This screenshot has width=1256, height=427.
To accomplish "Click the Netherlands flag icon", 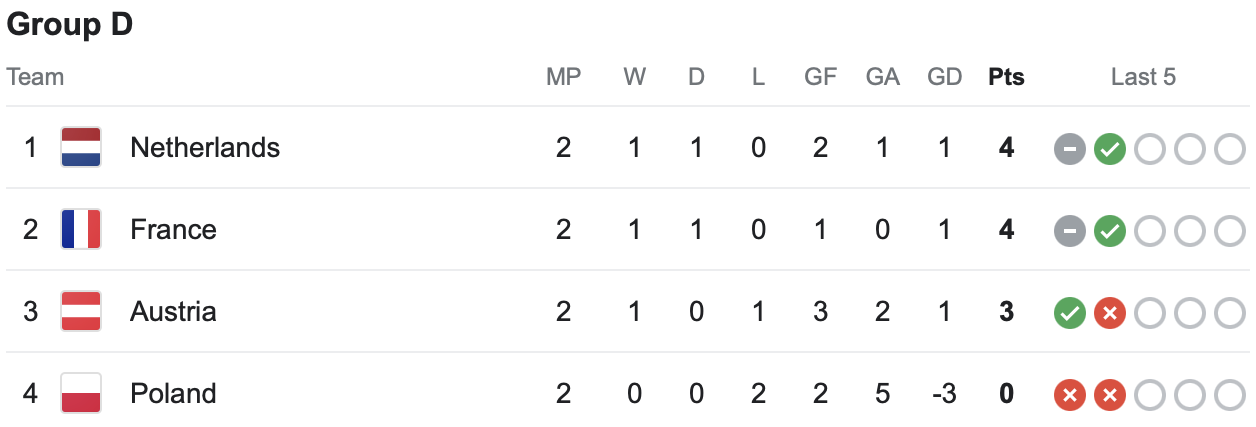I will [81, 148].
